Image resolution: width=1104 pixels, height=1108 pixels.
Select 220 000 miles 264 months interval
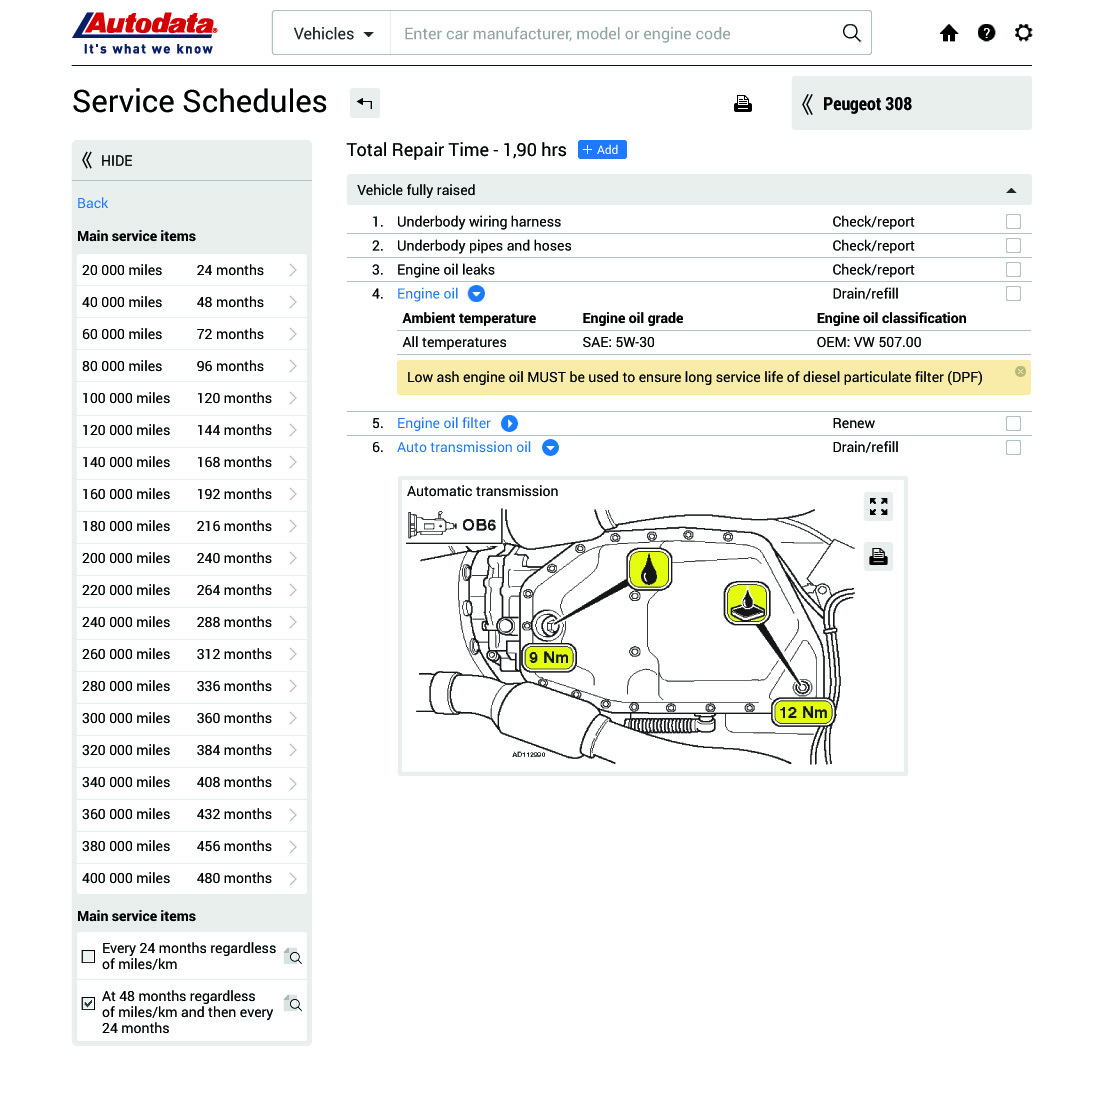tap(192, 590)
